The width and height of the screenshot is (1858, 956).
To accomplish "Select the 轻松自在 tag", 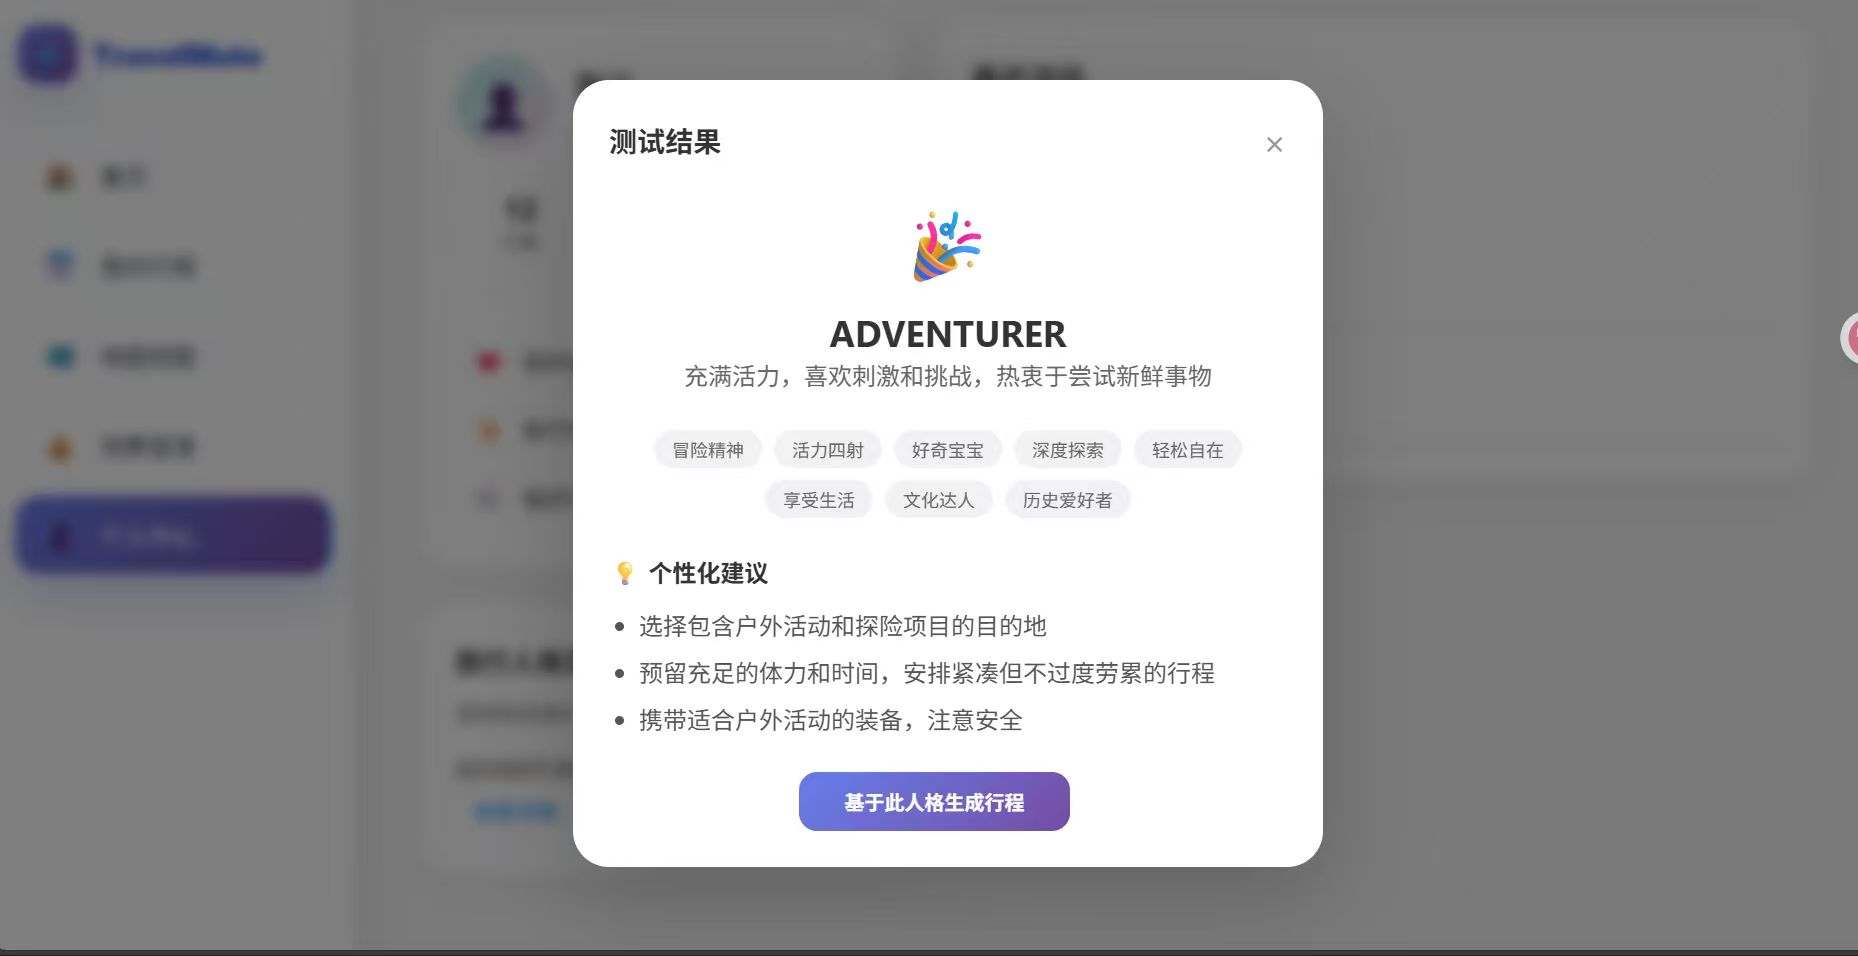I will [1188, 450].
